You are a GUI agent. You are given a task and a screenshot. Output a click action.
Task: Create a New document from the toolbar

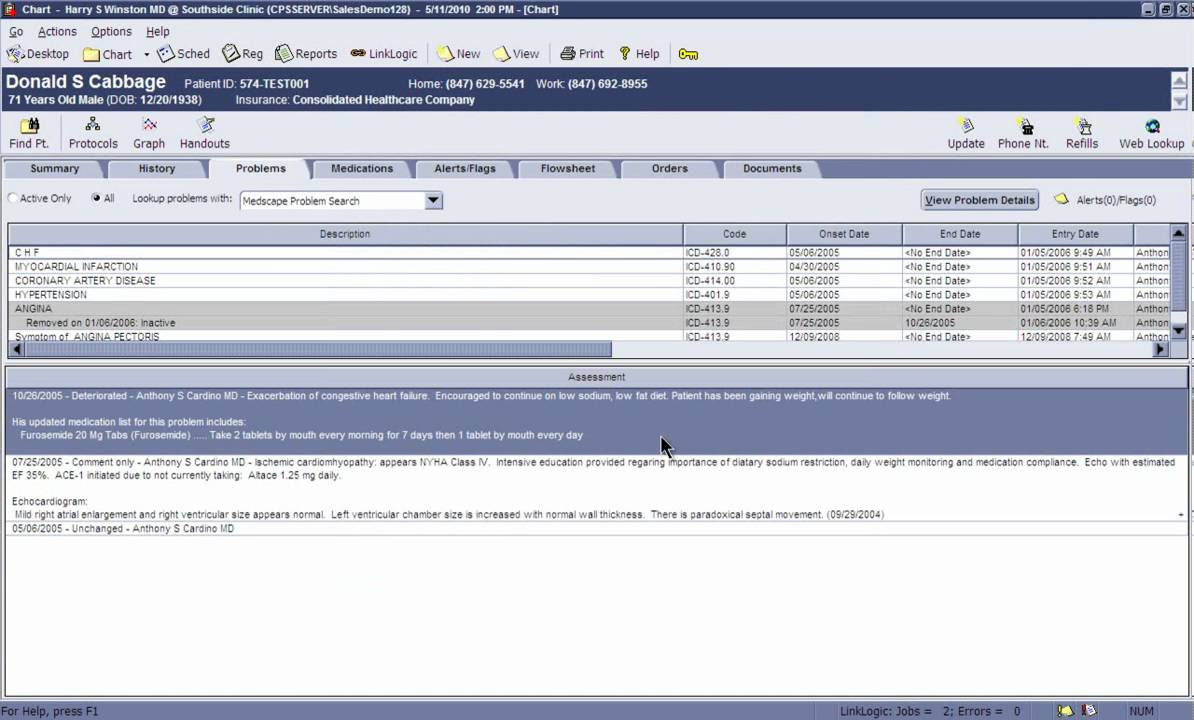coord(458,54)
